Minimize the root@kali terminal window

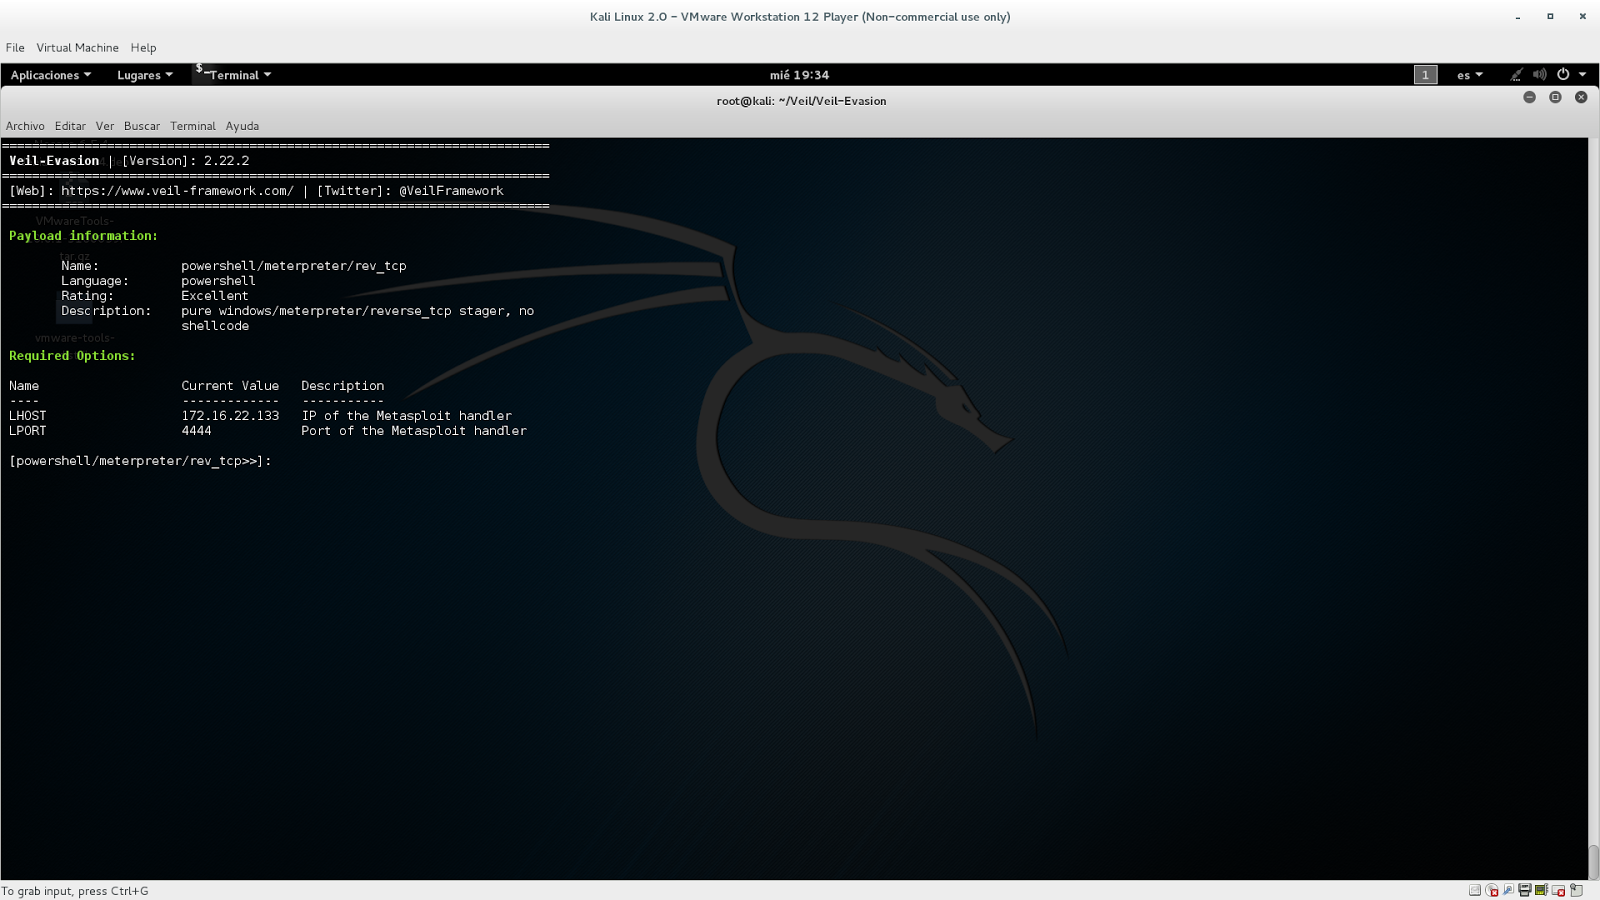(1529, 97)
